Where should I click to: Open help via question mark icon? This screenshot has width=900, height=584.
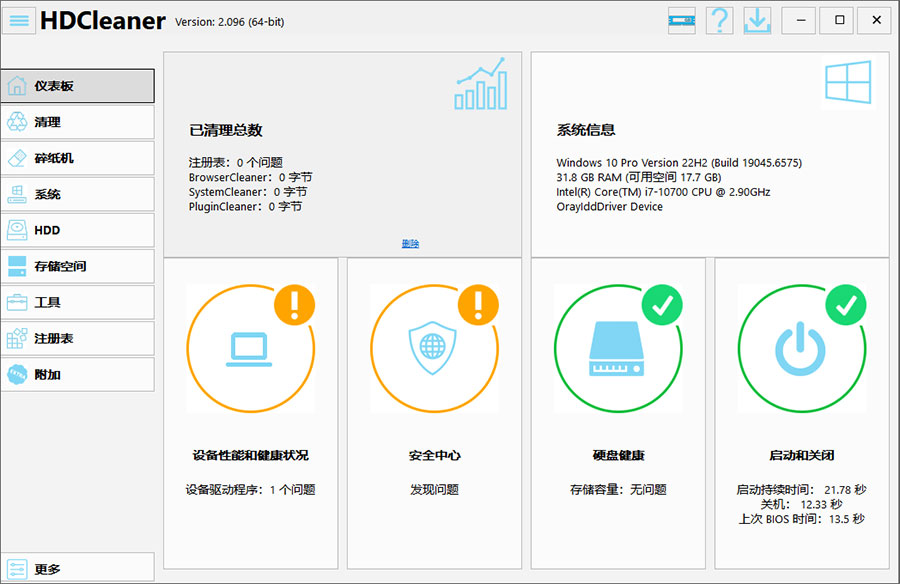point(719,21)
